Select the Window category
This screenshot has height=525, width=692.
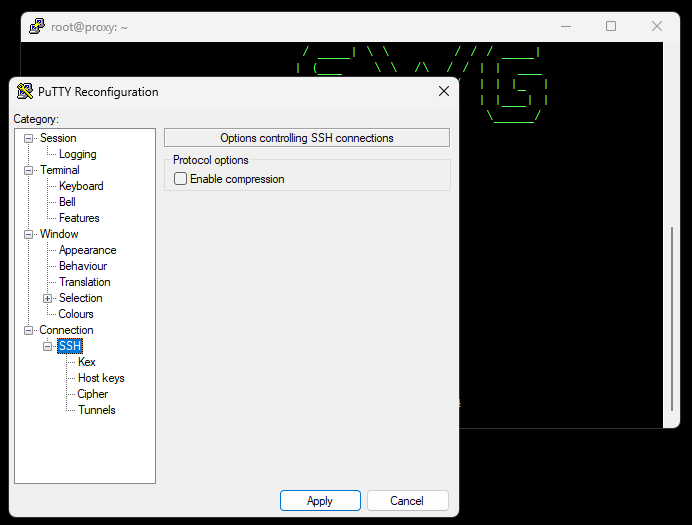[59, 234]
